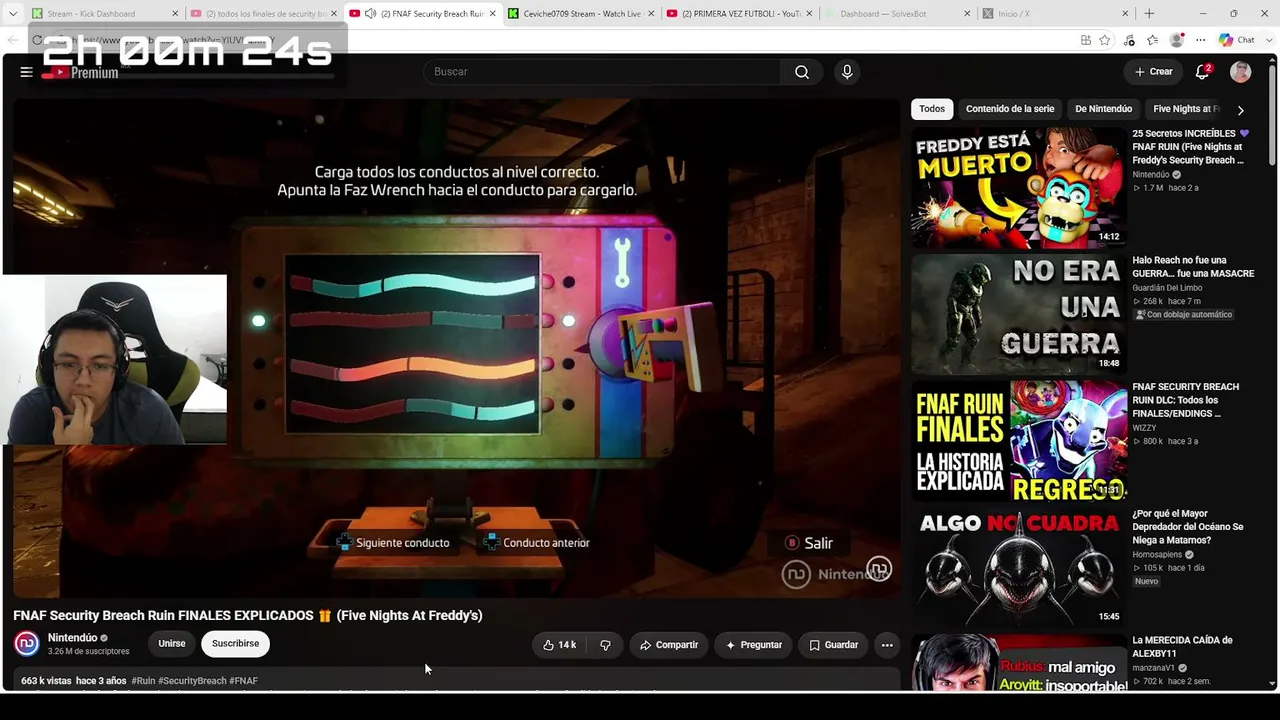Start voice search with the microphone

click(x=847, y=72)
